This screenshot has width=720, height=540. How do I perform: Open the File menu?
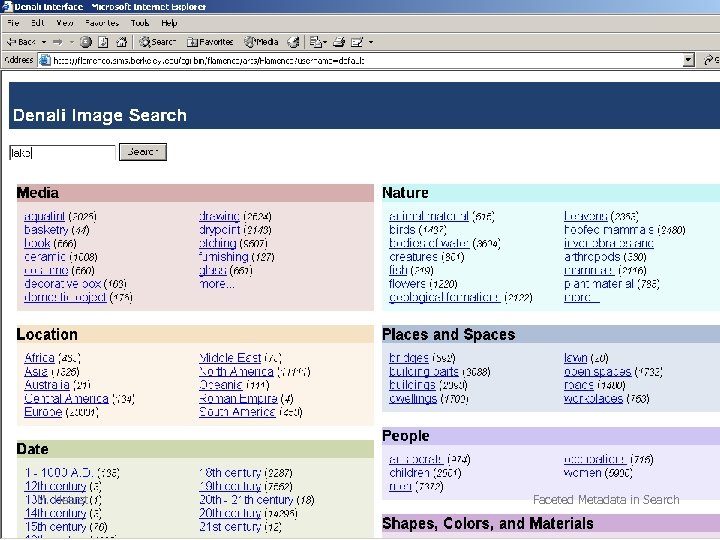coord(13,23)
